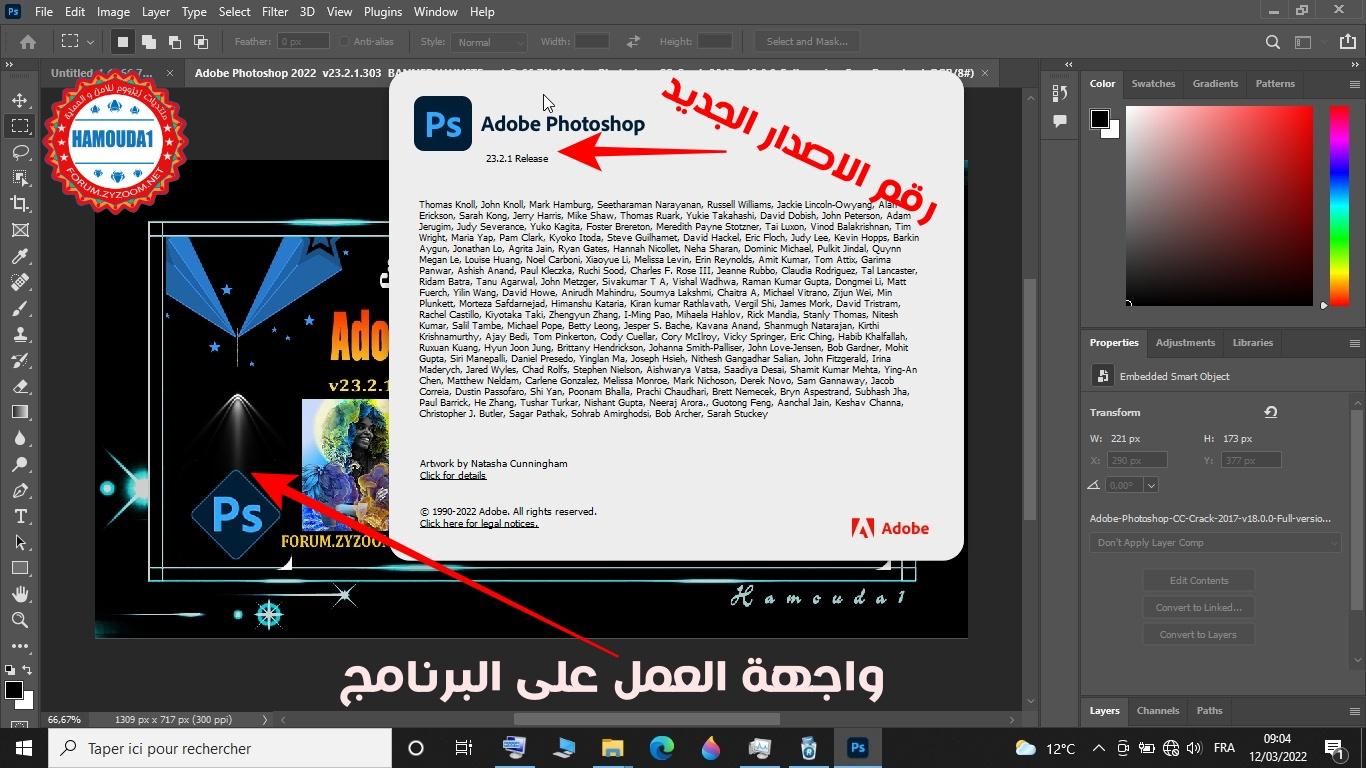
Task: Select the Lasso tool
Action: [x=20, y=152]
